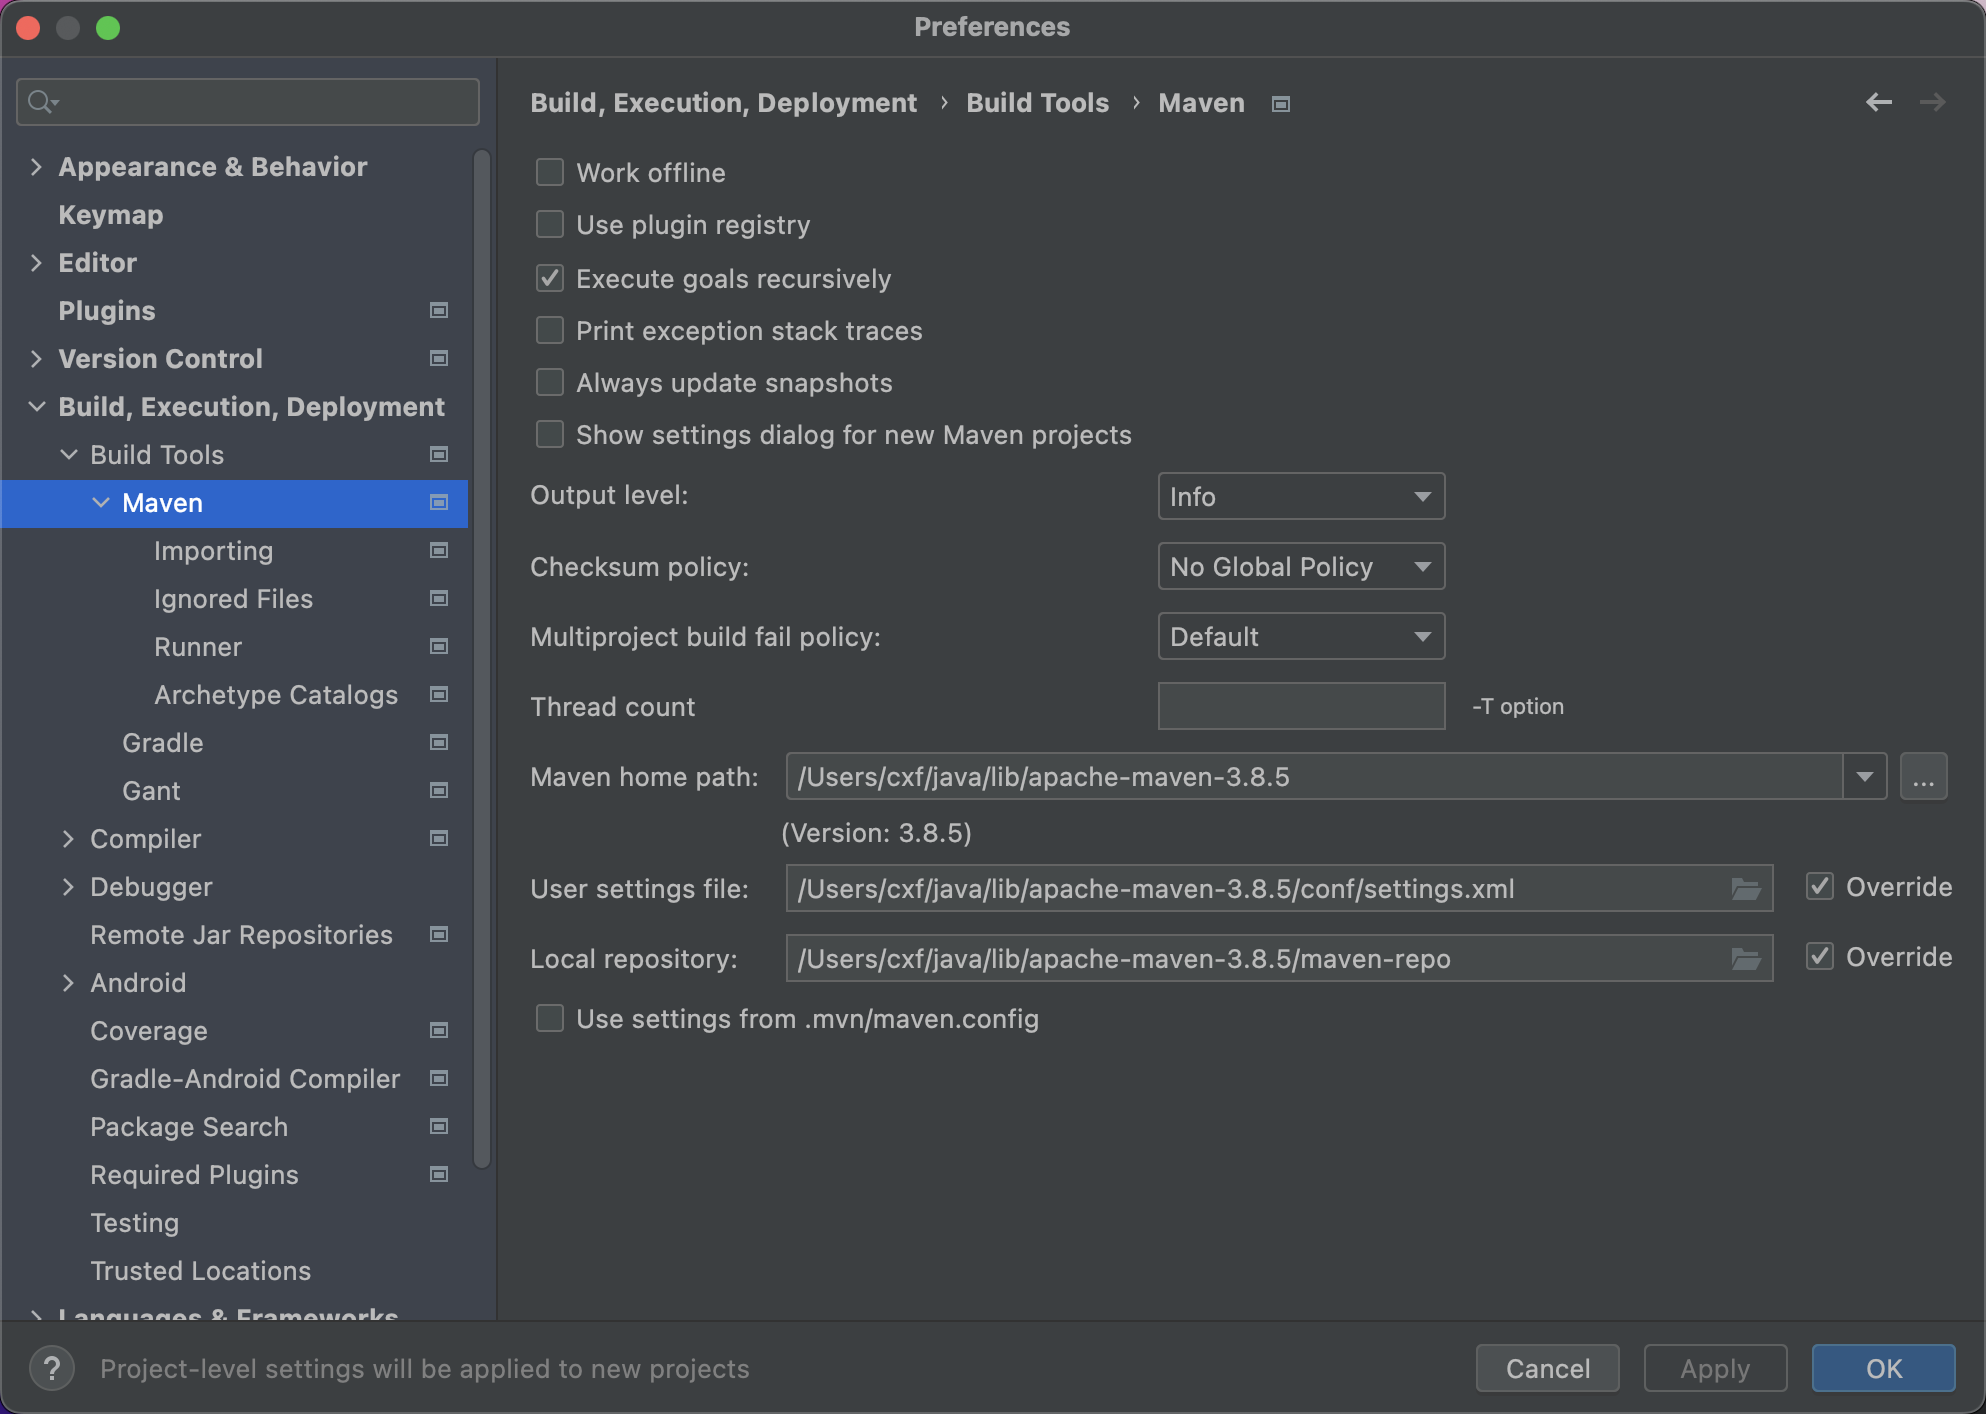Click the Apply button
This screenshot has width=1986, height=1414.
(x=1715, y=1368)
